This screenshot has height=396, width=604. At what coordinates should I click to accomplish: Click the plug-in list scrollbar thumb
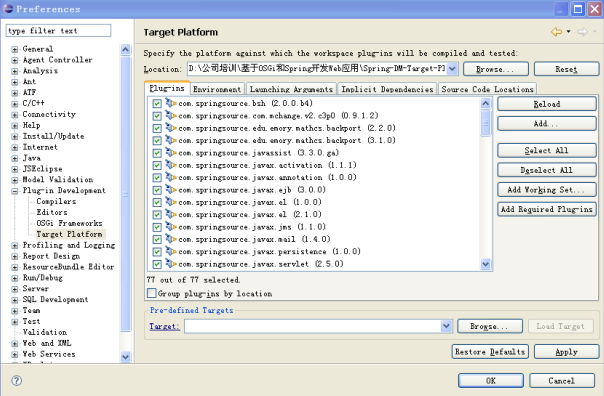(485, 123)
